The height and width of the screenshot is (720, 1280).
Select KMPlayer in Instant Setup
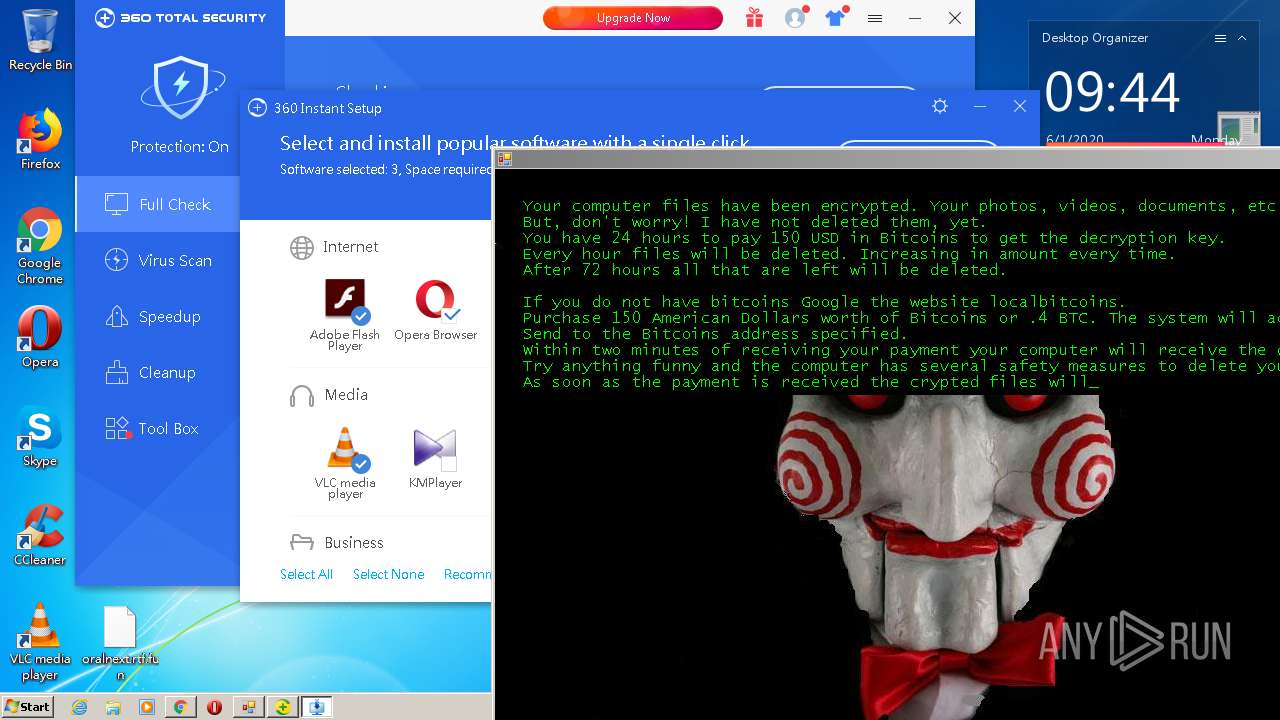click(435, 458)
